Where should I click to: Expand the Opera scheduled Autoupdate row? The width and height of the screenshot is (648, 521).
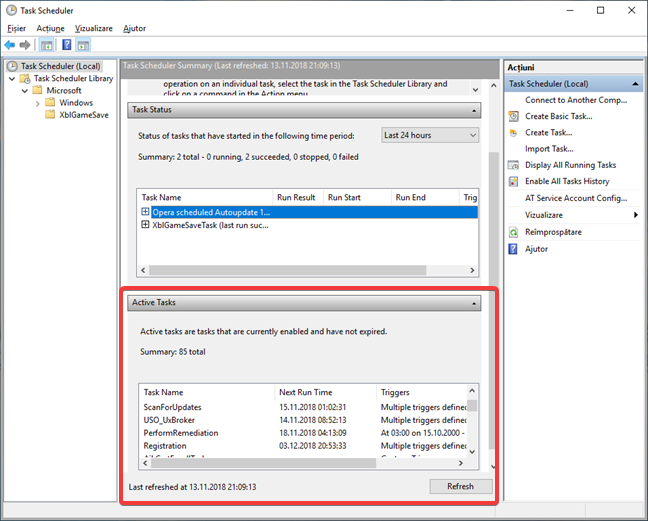pyautogui.click(x=145, y=212)
